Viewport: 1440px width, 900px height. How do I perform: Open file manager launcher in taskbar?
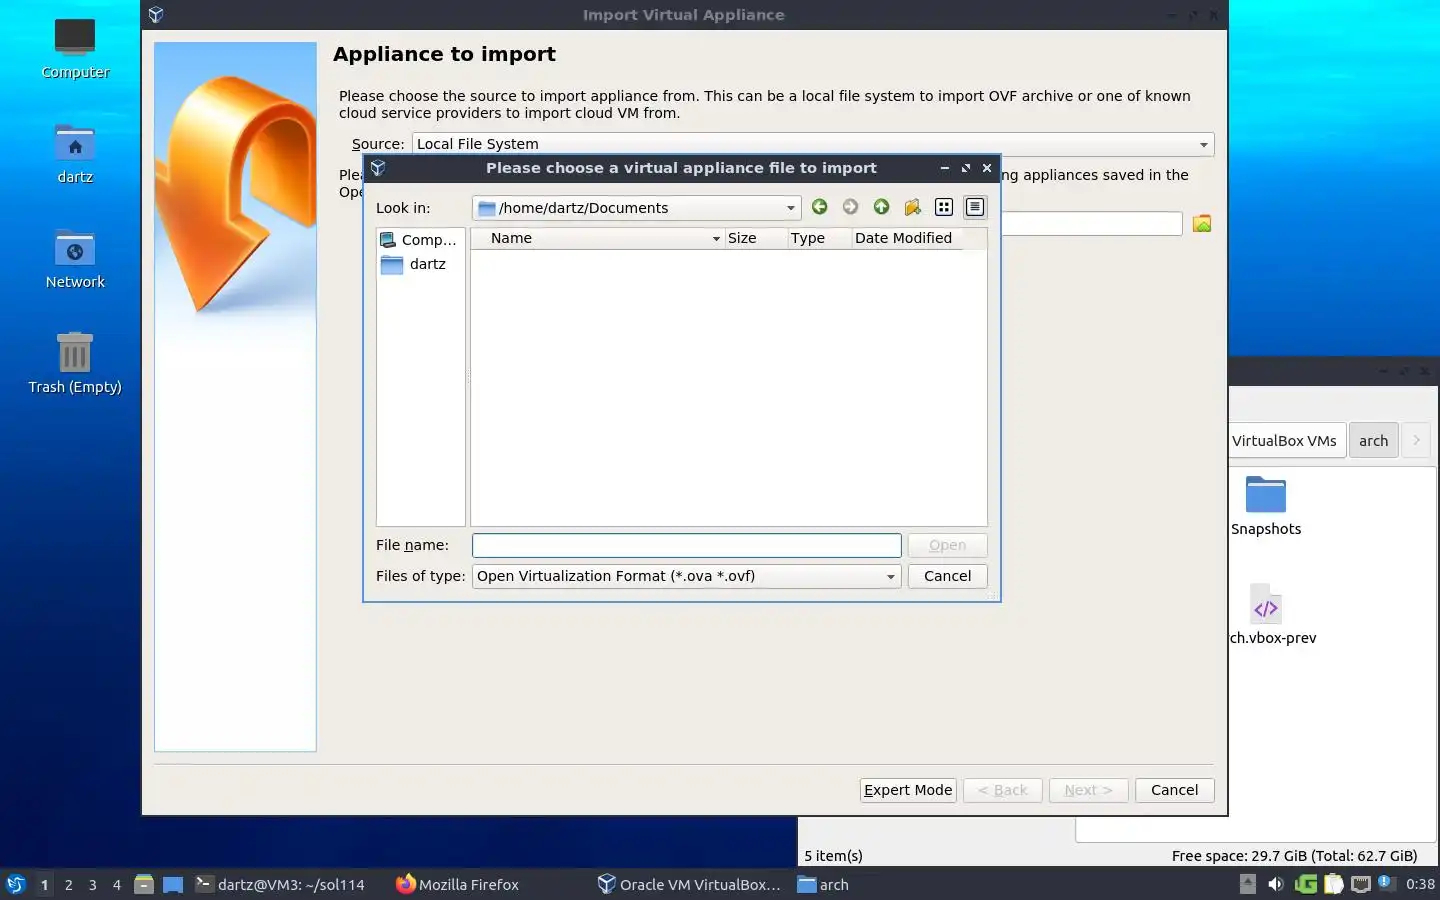point(144,884)
